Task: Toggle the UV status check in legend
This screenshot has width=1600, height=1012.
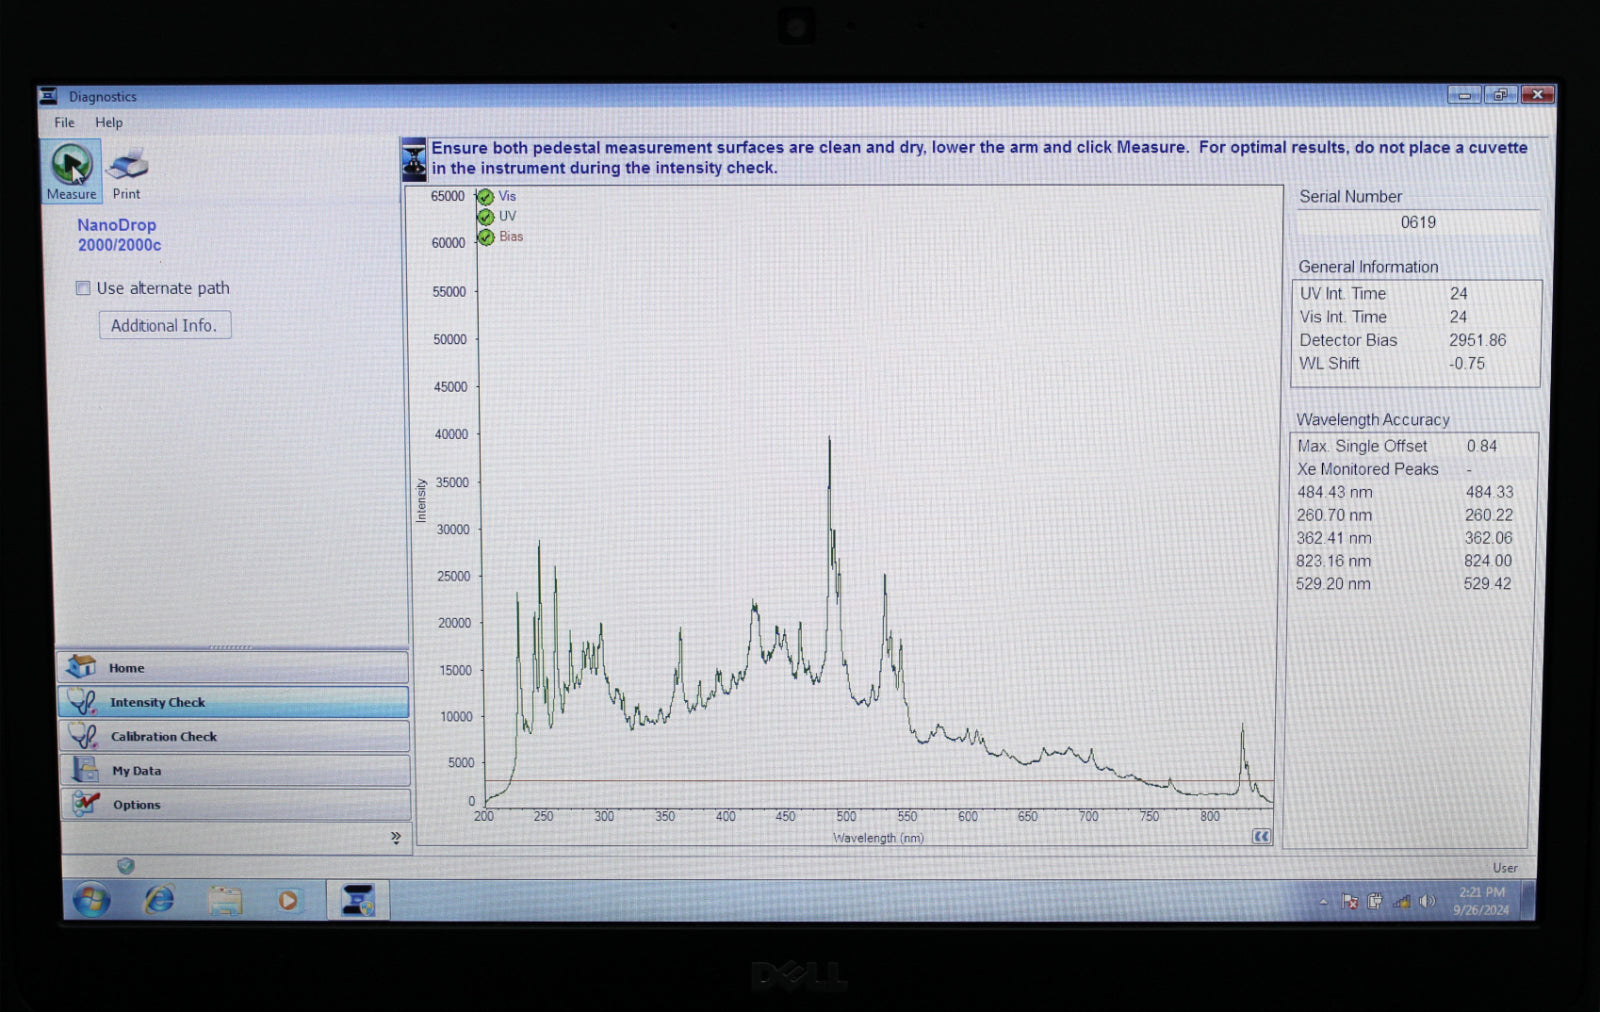Action: [x=485, y=217]
